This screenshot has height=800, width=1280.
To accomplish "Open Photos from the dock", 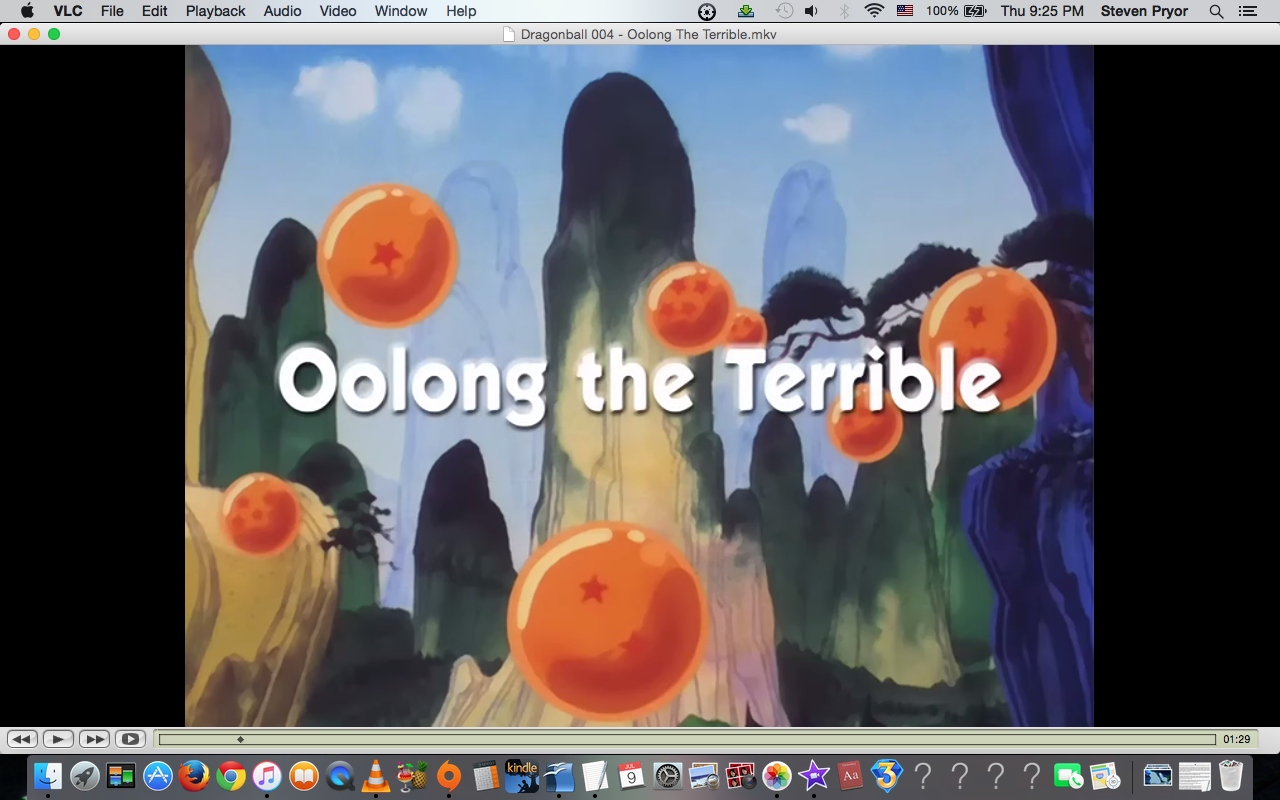I will [777, 775].
